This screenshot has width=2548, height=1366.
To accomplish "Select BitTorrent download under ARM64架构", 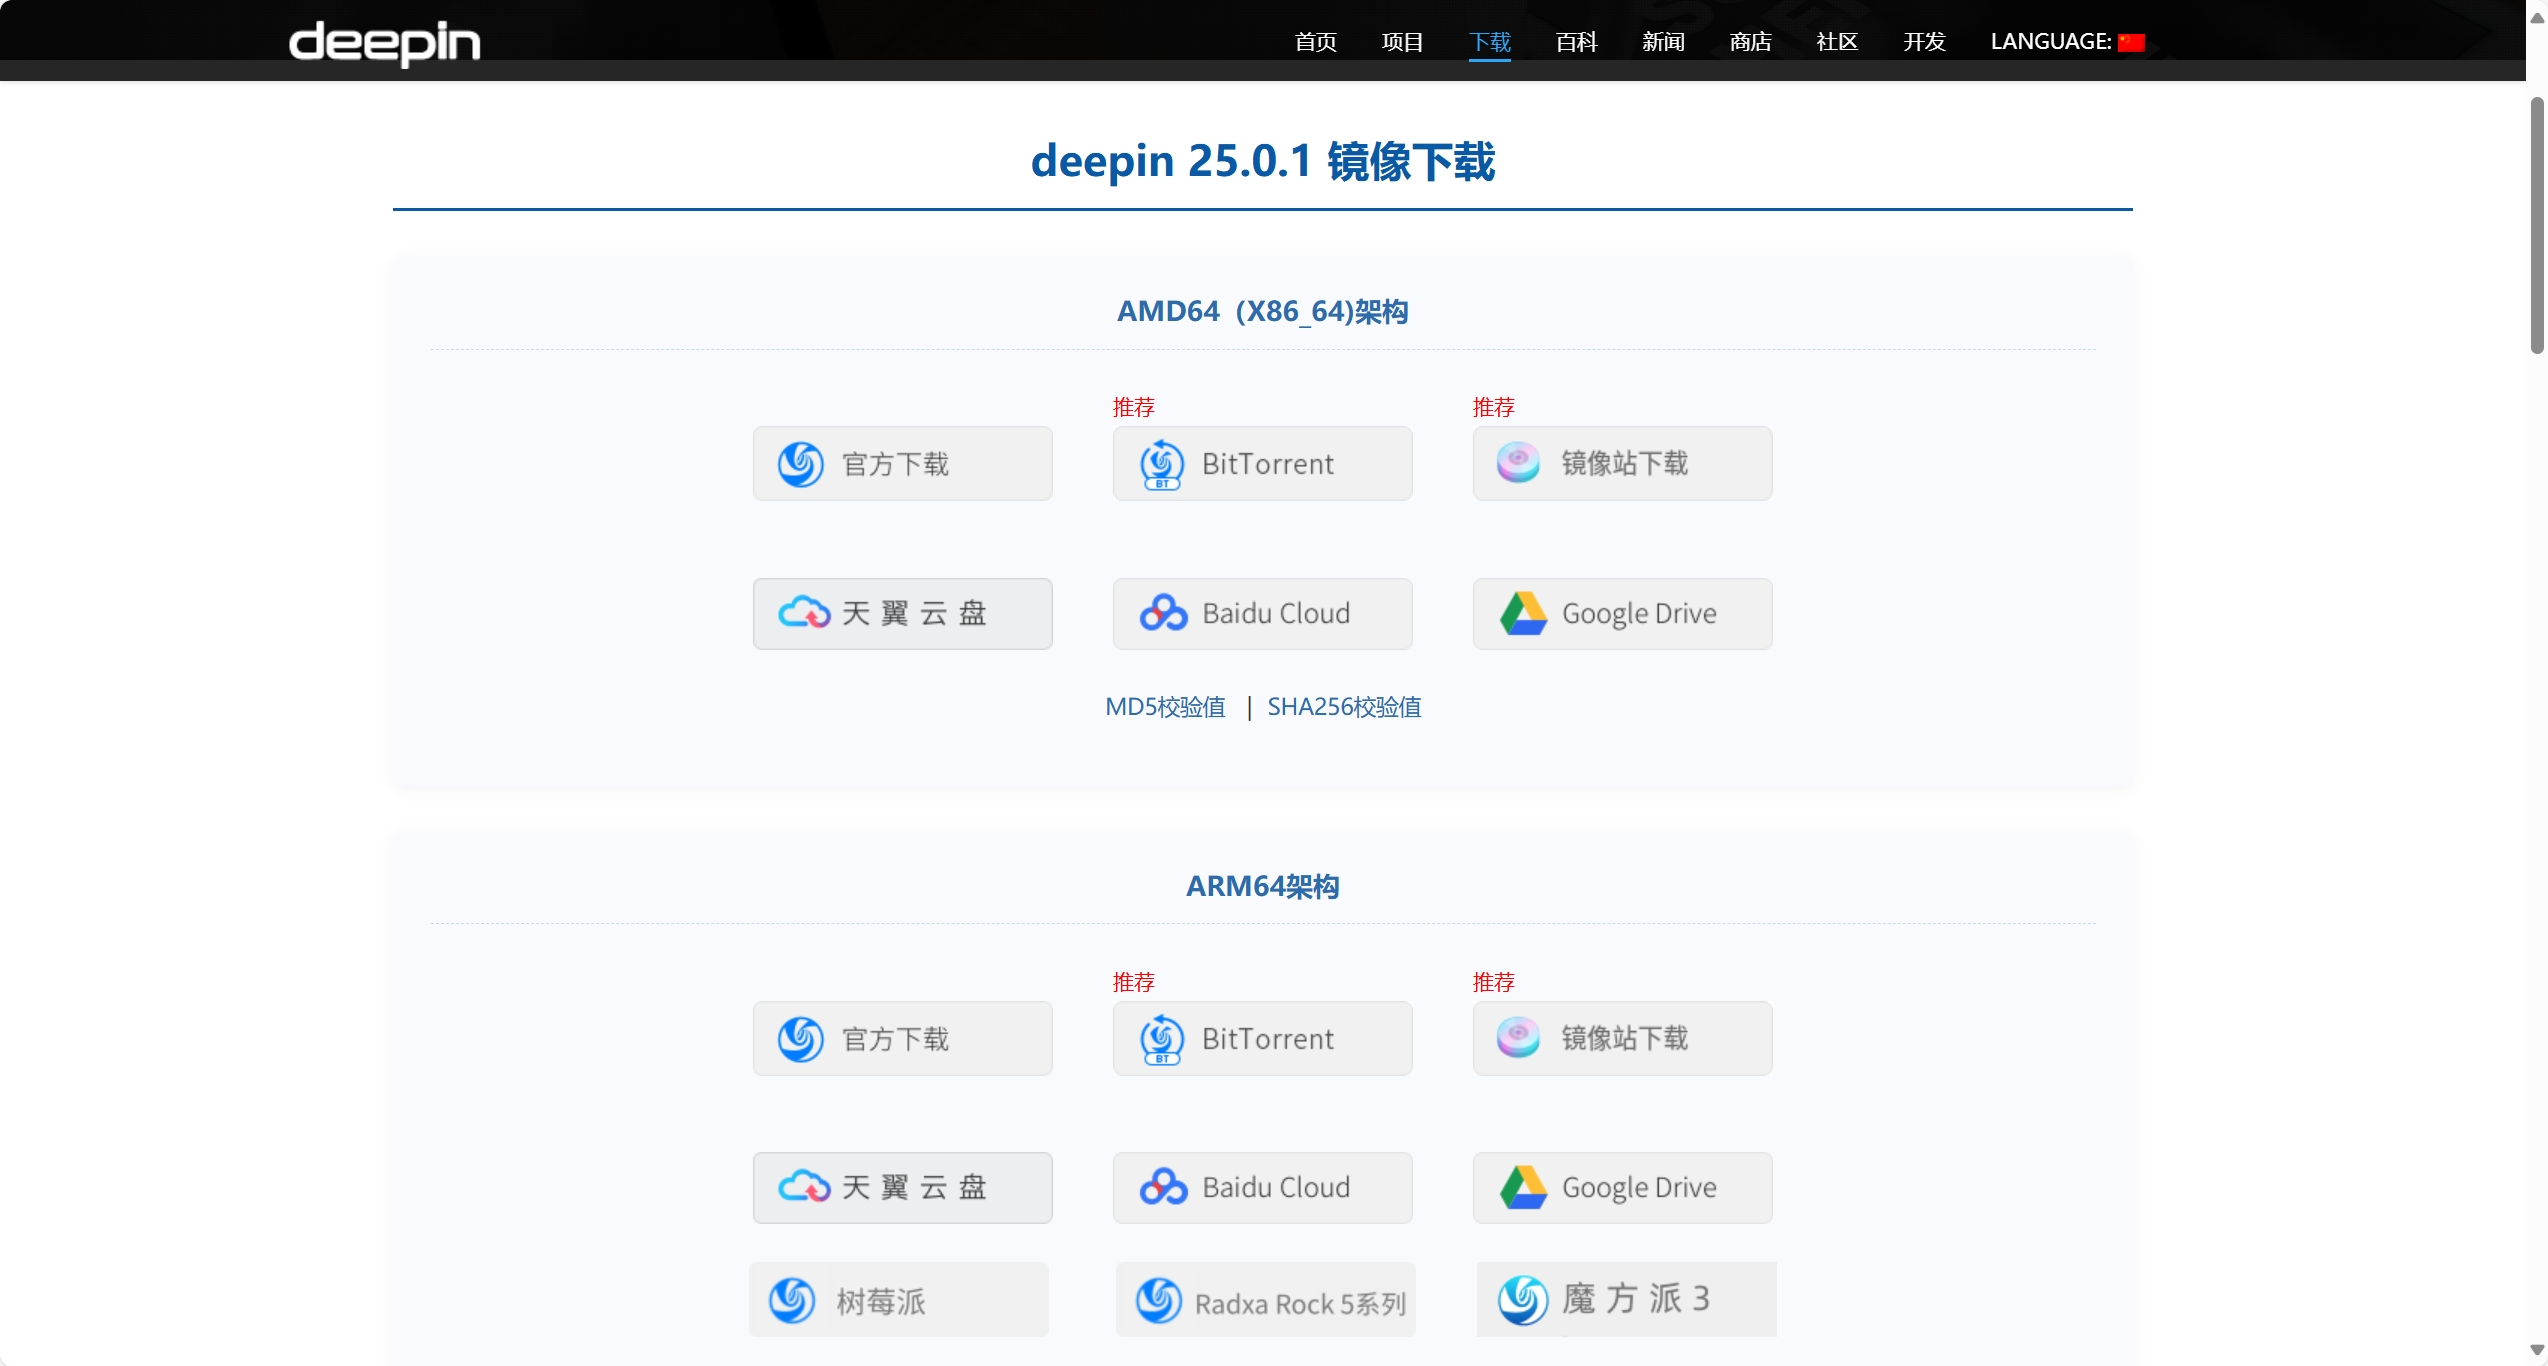I will 1261,1038.
